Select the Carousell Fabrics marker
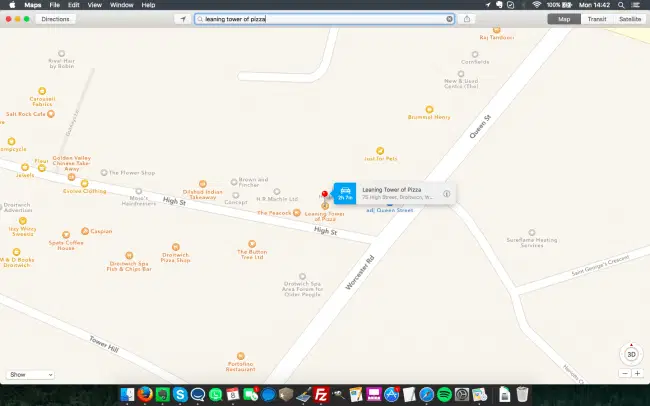 (42, 91)
